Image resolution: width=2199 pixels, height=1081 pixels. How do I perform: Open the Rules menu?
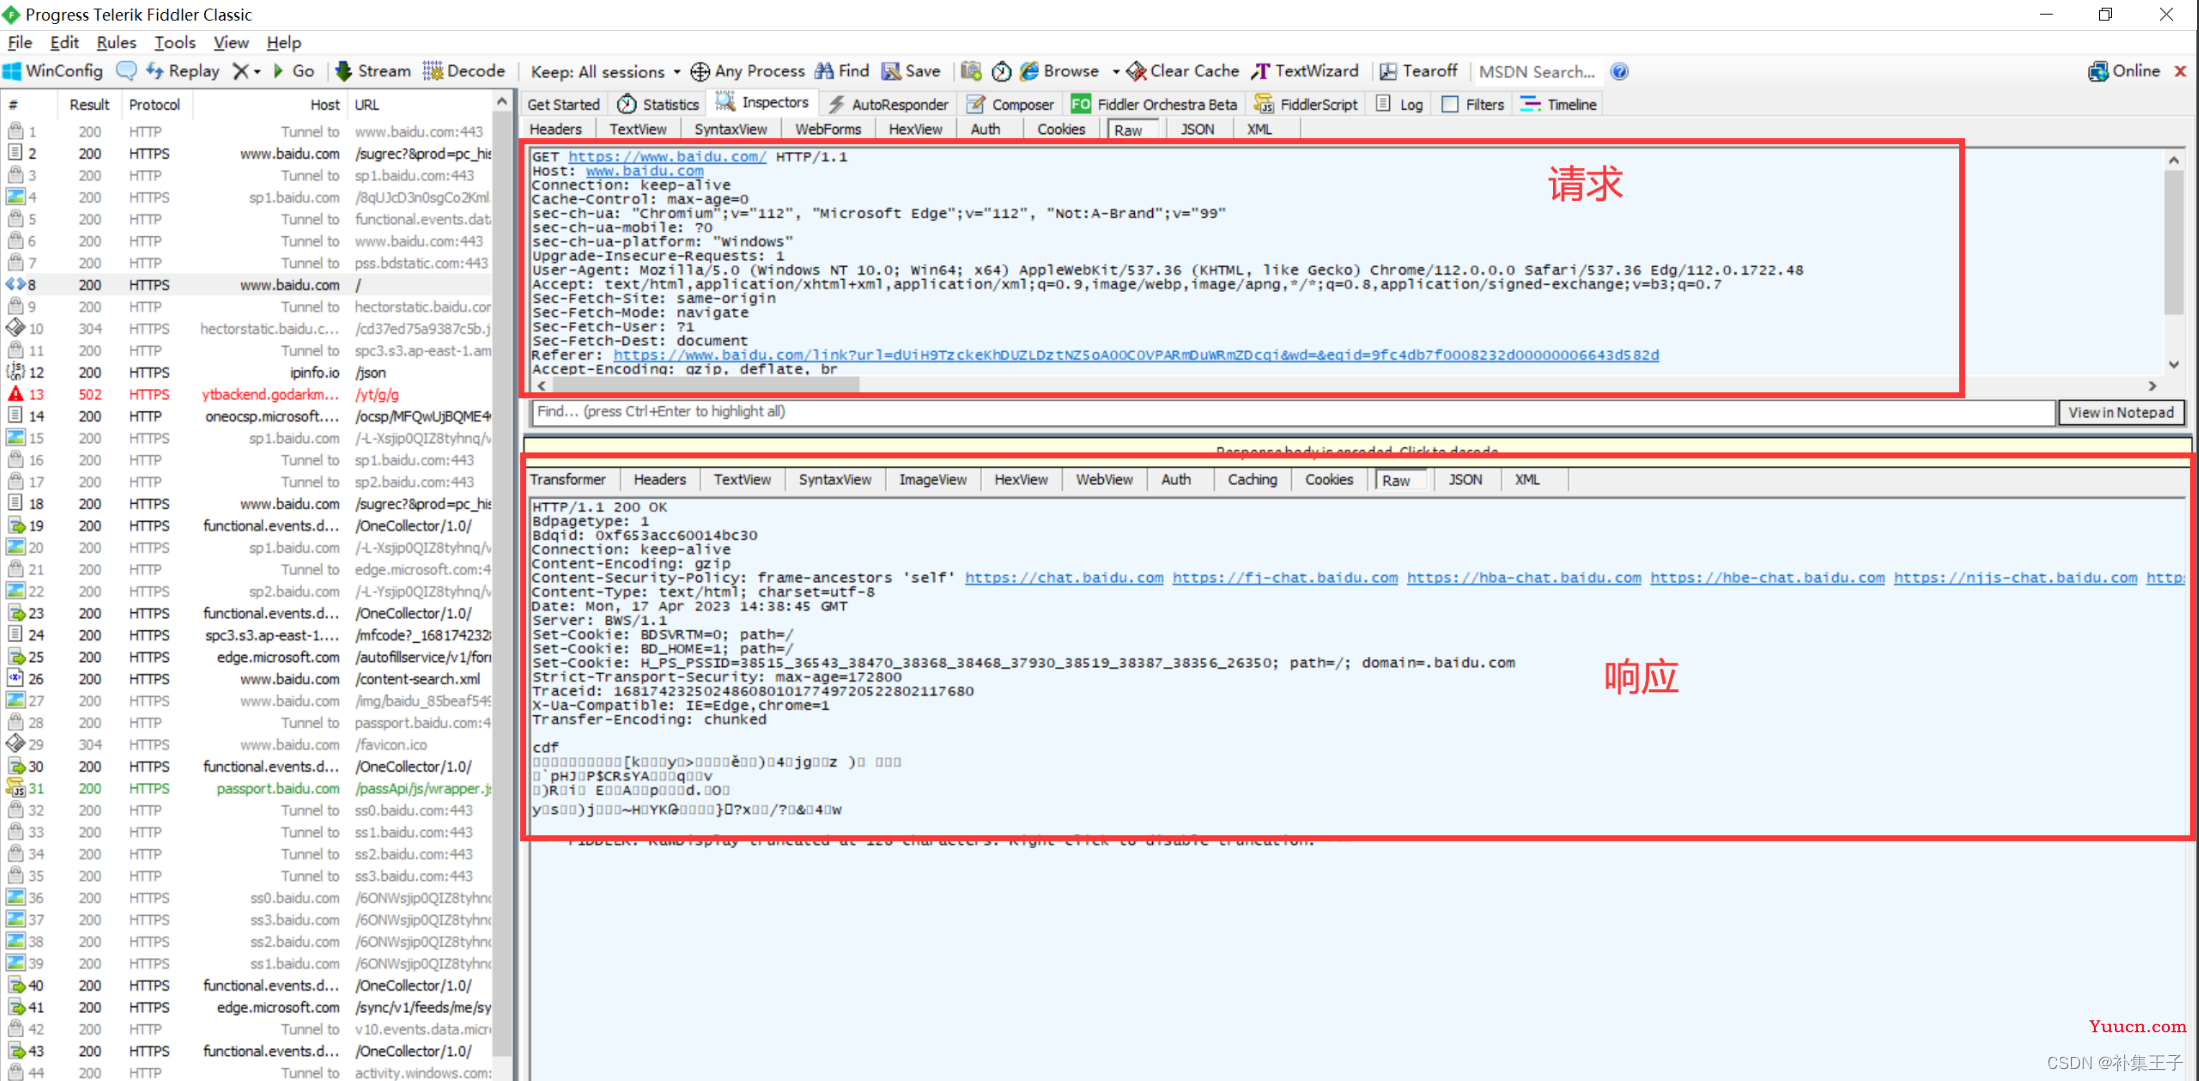pos(116,42)
